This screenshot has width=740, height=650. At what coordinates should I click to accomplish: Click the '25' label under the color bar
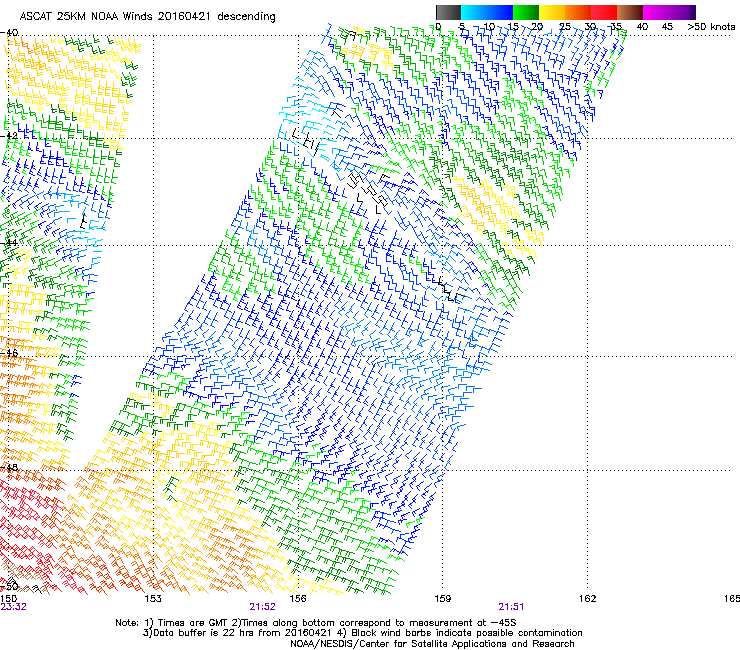click(x=564, y=26)
